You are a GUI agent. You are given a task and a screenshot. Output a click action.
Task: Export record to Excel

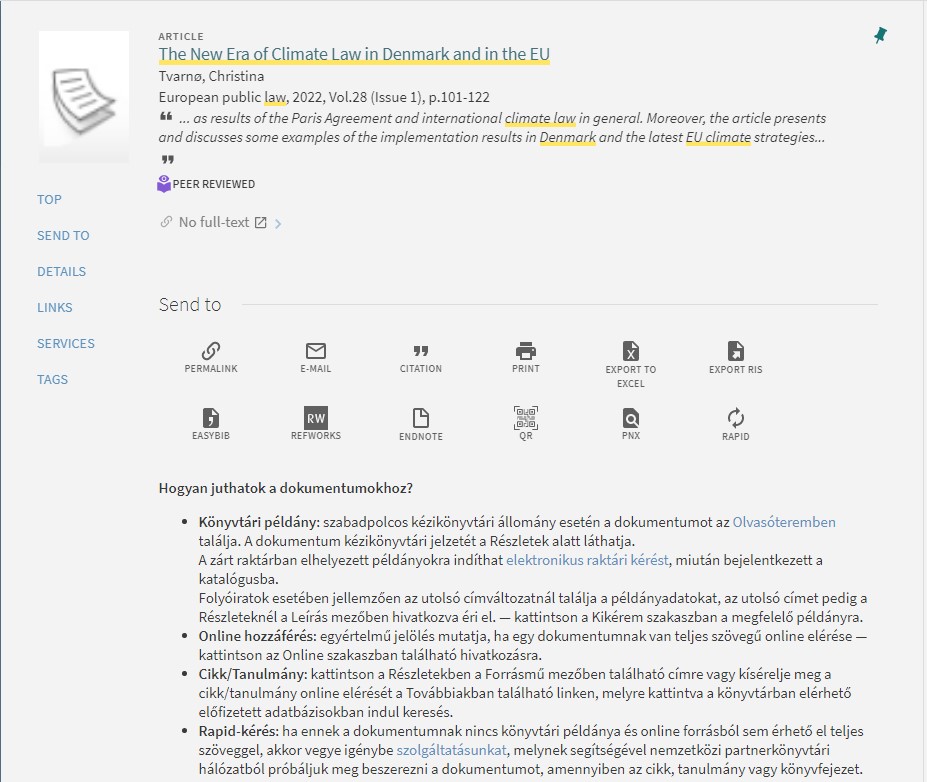631,352
